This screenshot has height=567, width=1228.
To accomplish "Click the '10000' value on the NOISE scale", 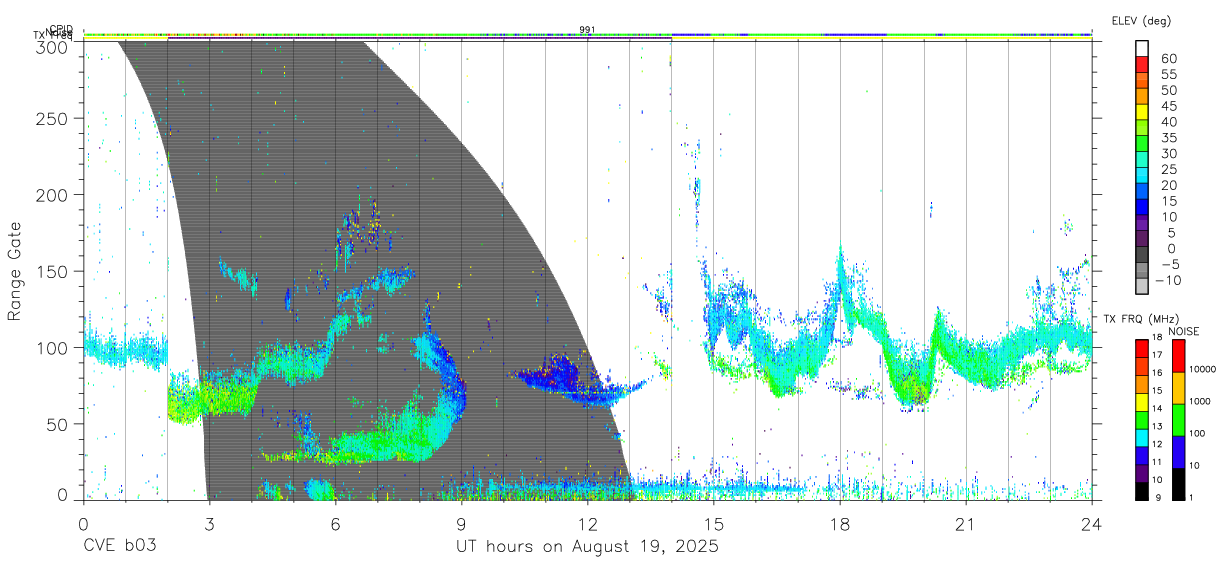I will [1204, 370].
